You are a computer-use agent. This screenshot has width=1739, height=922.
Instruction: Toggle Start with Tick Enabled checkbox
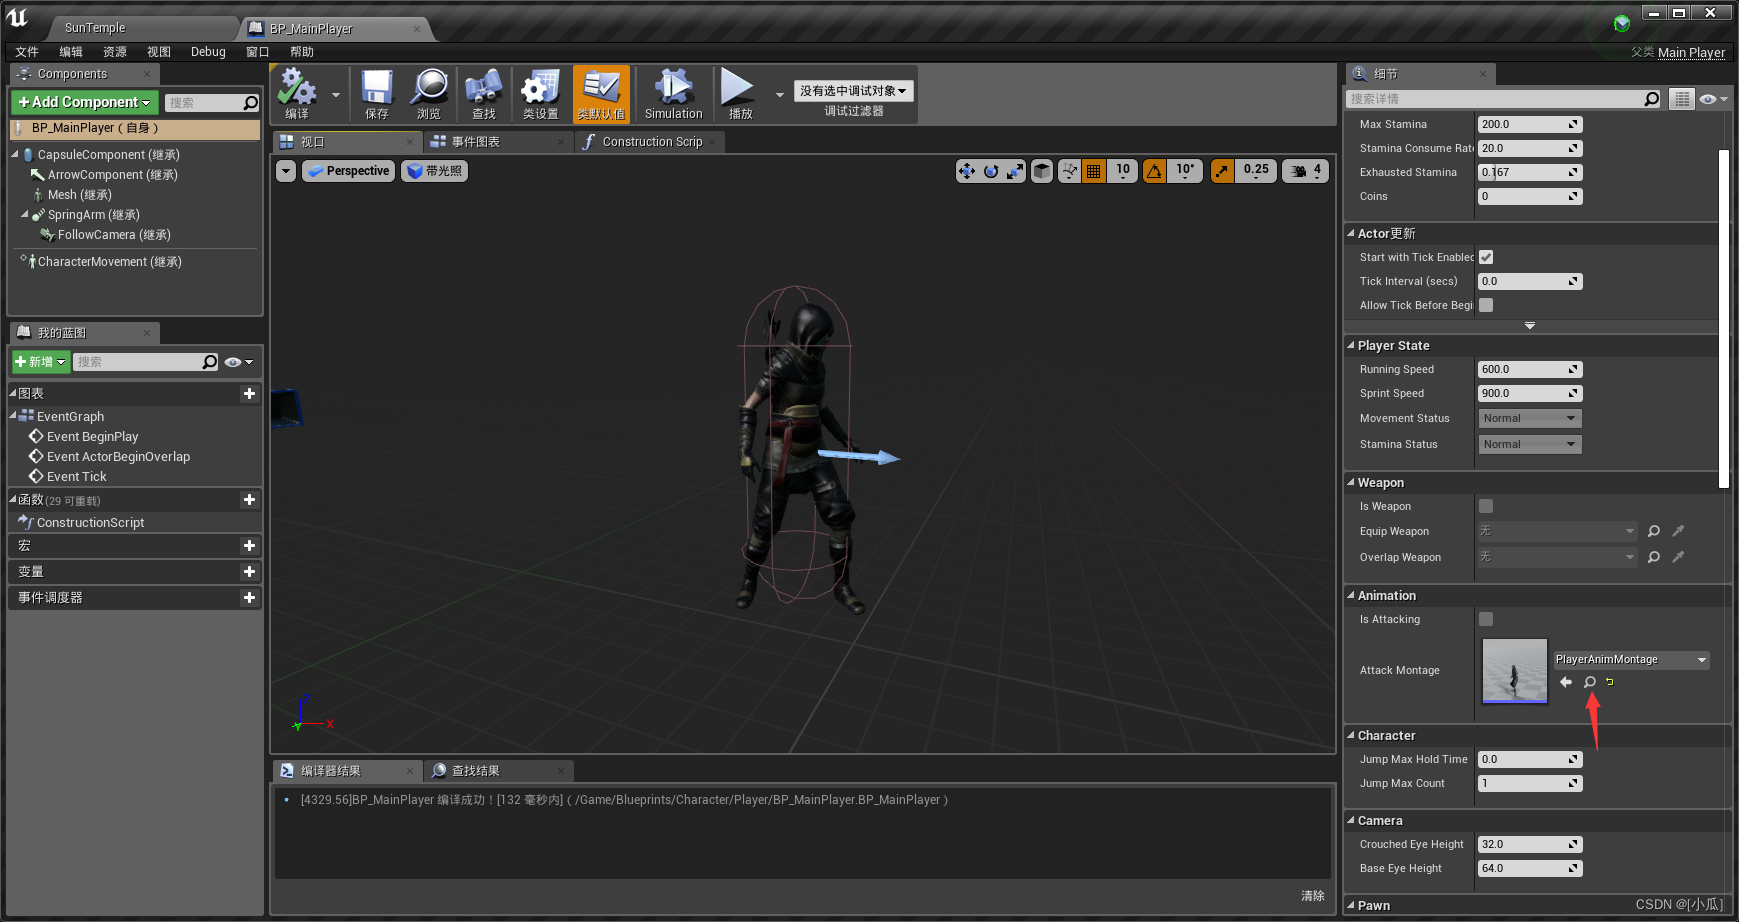pos(1486,257)
